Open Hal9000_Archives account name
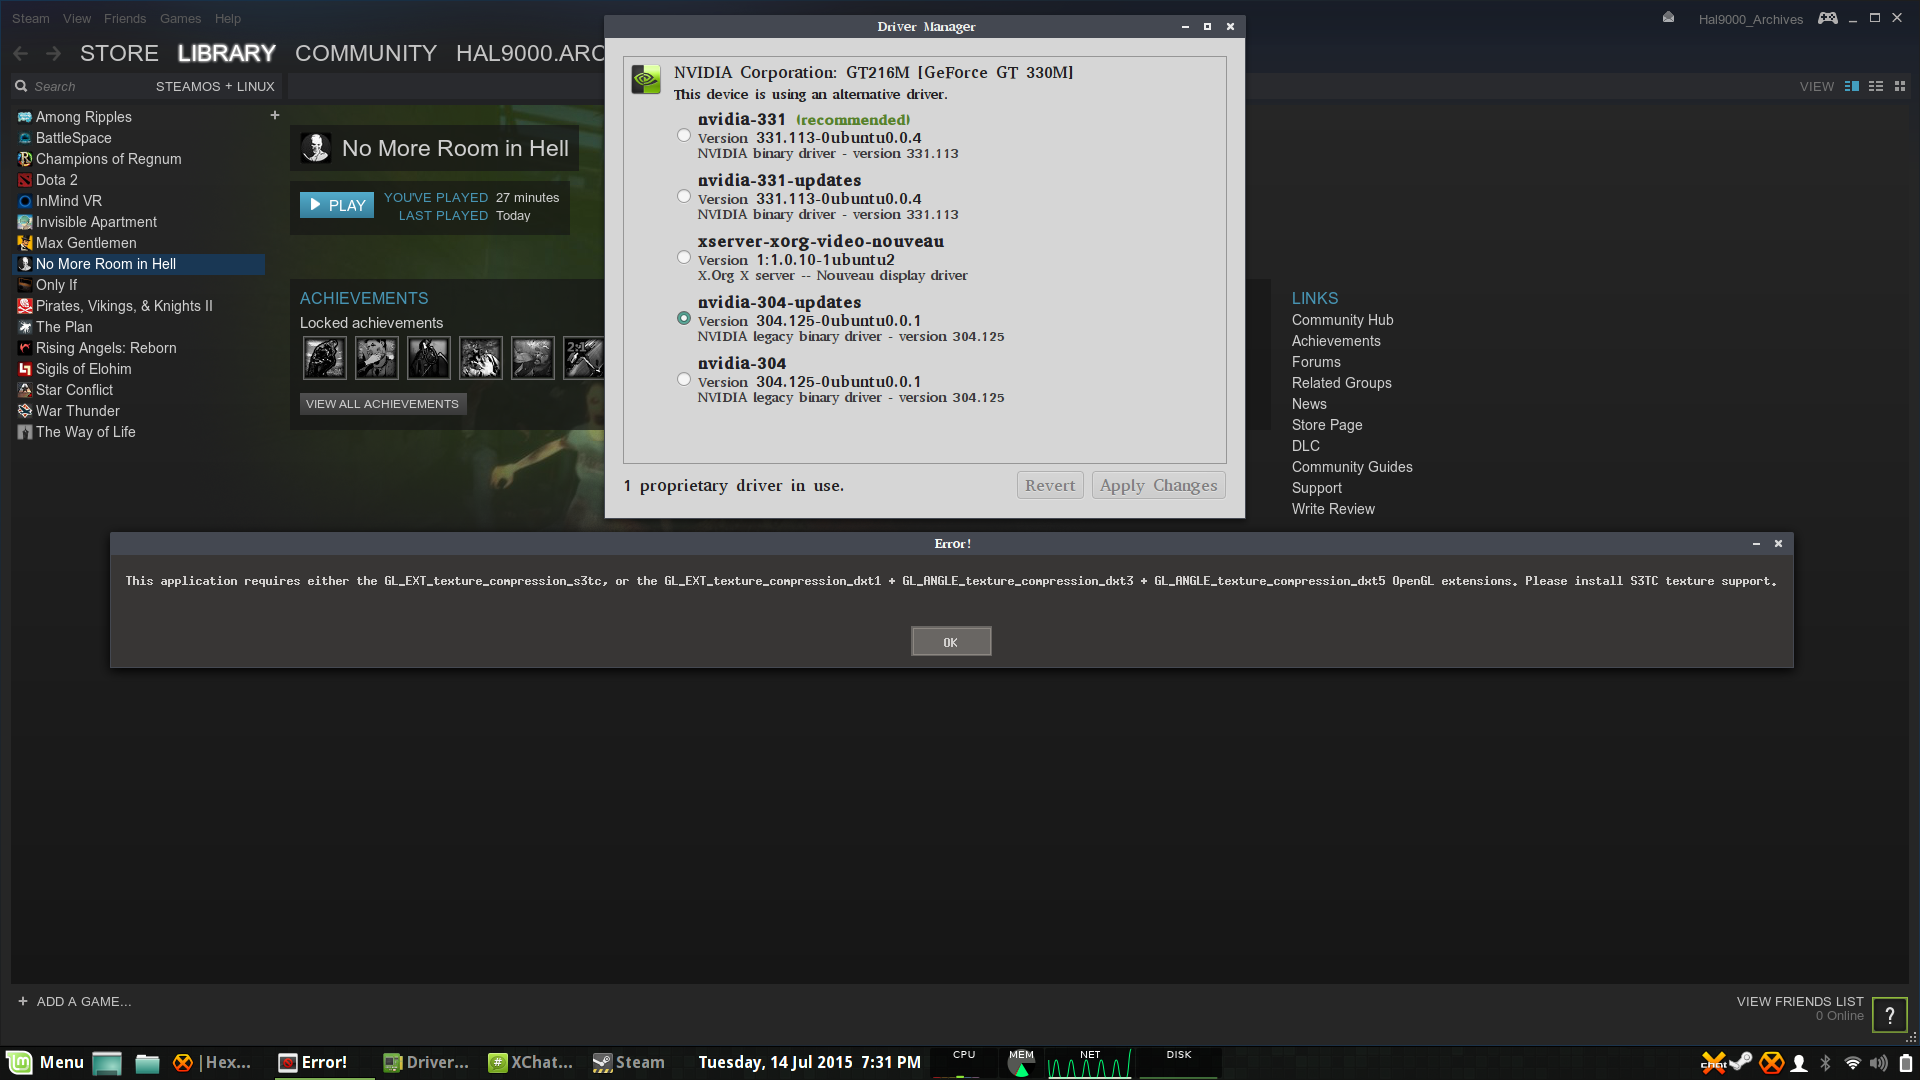 click(1751, 19)
